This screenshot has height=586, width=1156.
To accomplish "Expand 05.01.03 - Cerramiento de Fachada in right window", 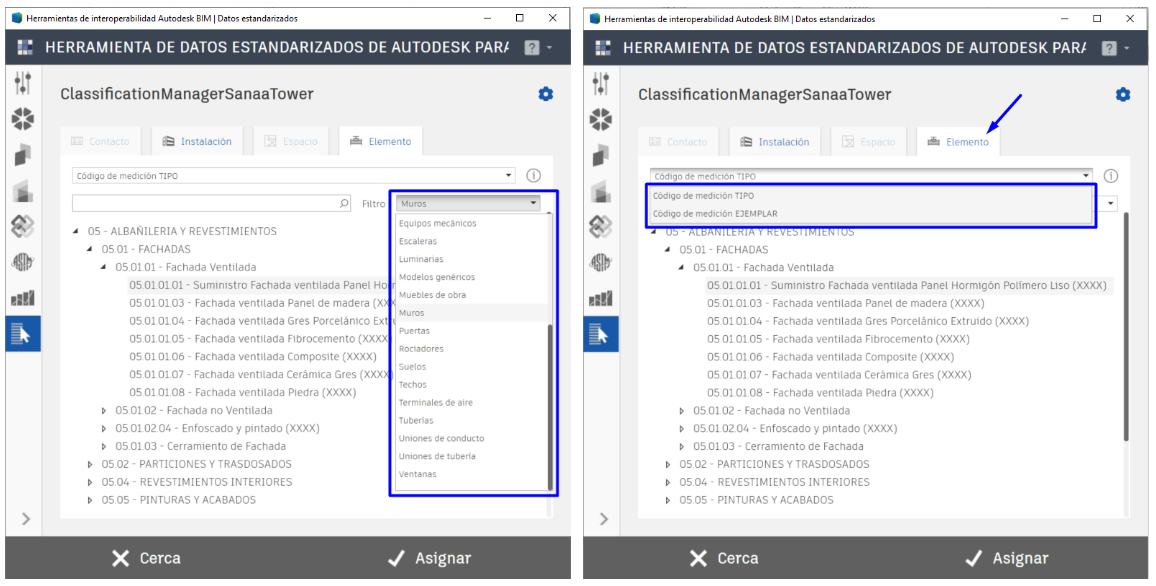I will (x=682, y=447).
